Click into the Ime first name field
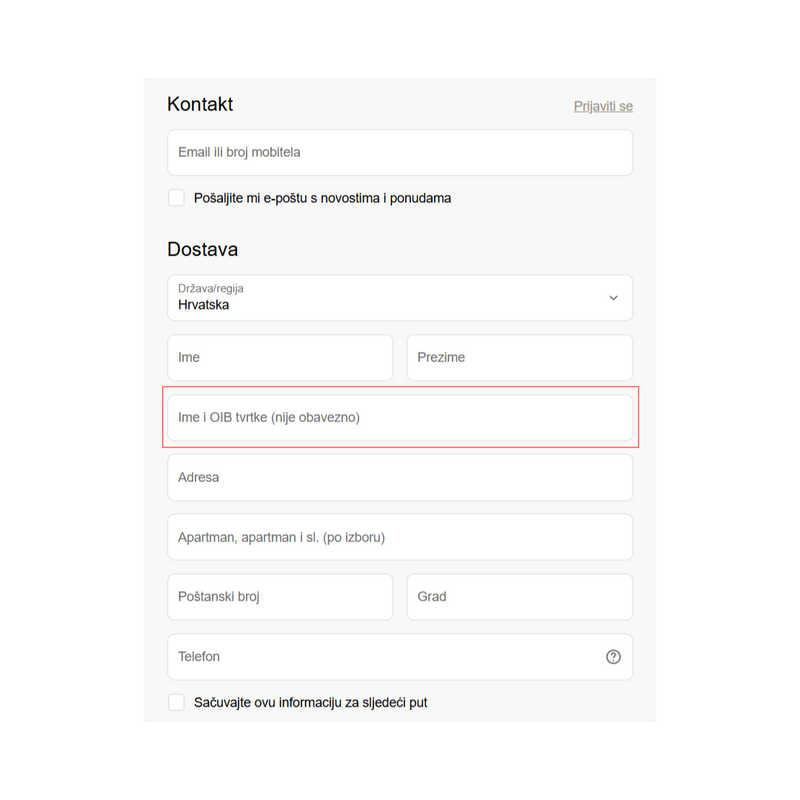Screen dimensions: 800x800 pos(280,358)
